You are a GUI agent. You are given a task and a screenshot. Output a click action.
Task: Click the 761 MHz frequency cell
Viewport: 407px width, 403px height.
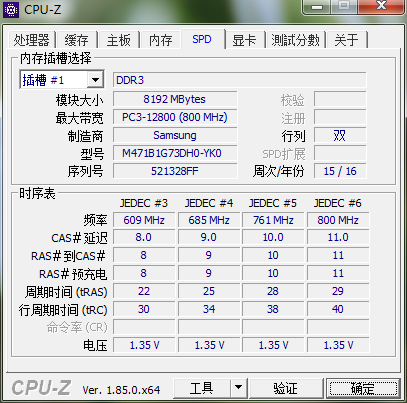(x=273, y=220)
